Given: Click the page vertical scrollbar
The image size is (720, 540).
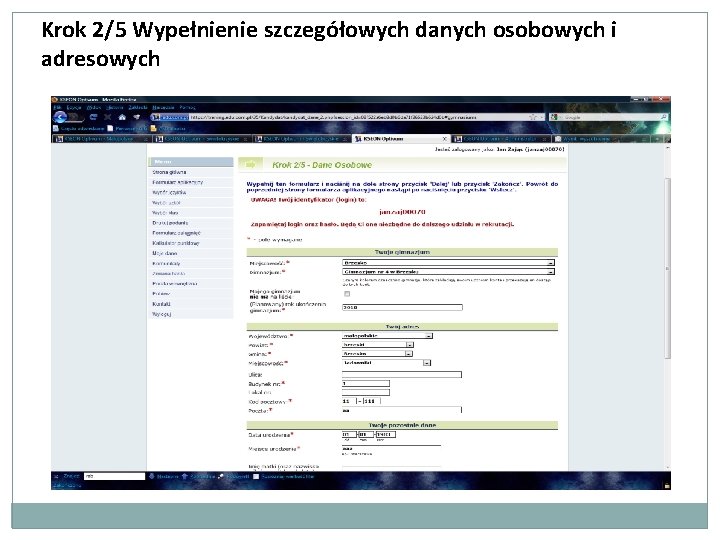Looking at the screenshot, I should (x=668, y=269).
